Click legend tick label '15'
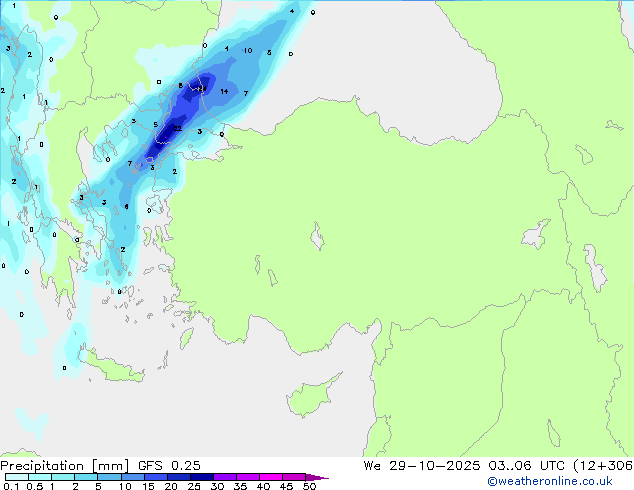The image size is (634, 490). 148,486
